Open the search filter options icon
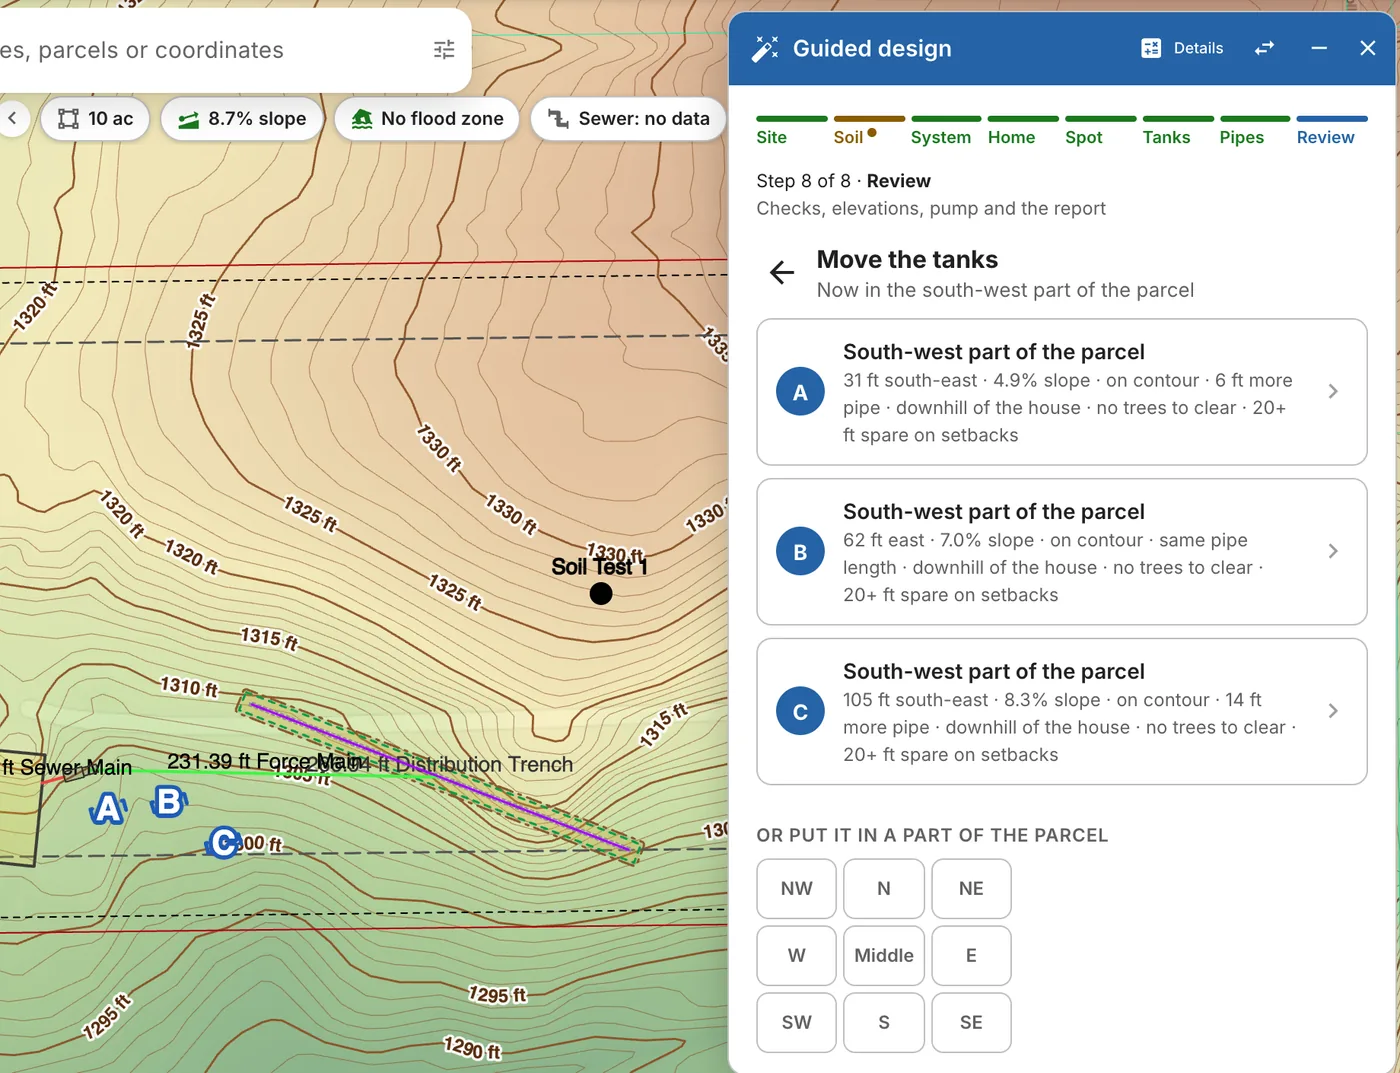 [444, 50]
